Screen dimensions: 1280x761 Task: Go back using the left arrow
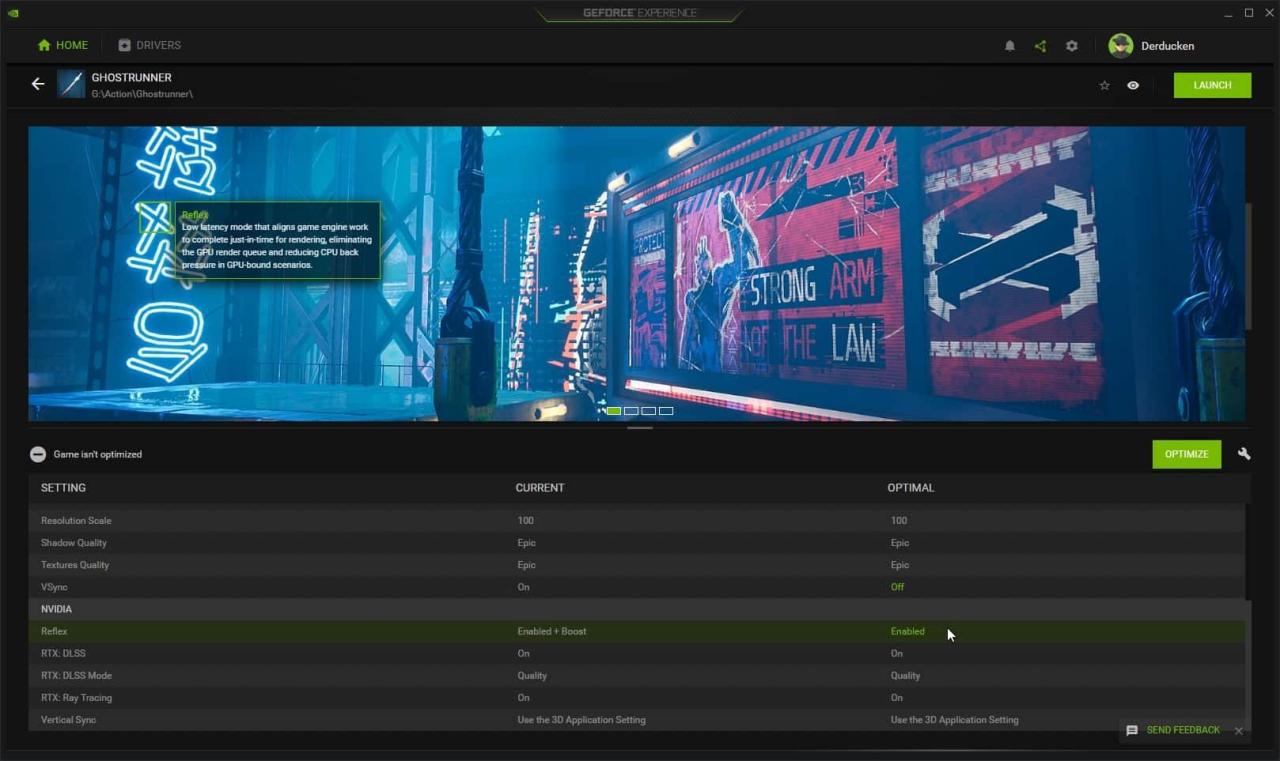point(38,84)
